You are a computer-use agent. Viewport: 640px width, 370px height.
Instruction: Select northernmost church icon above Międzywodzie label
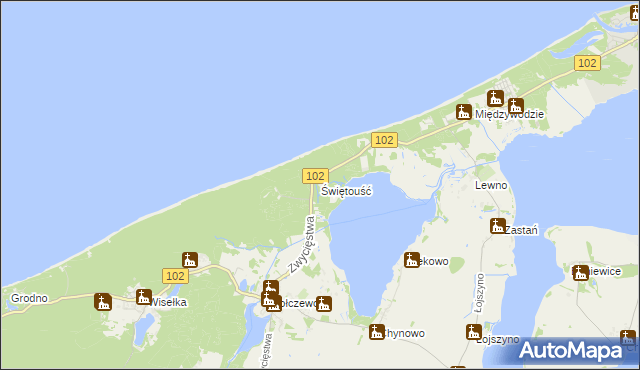click(495, 98)
